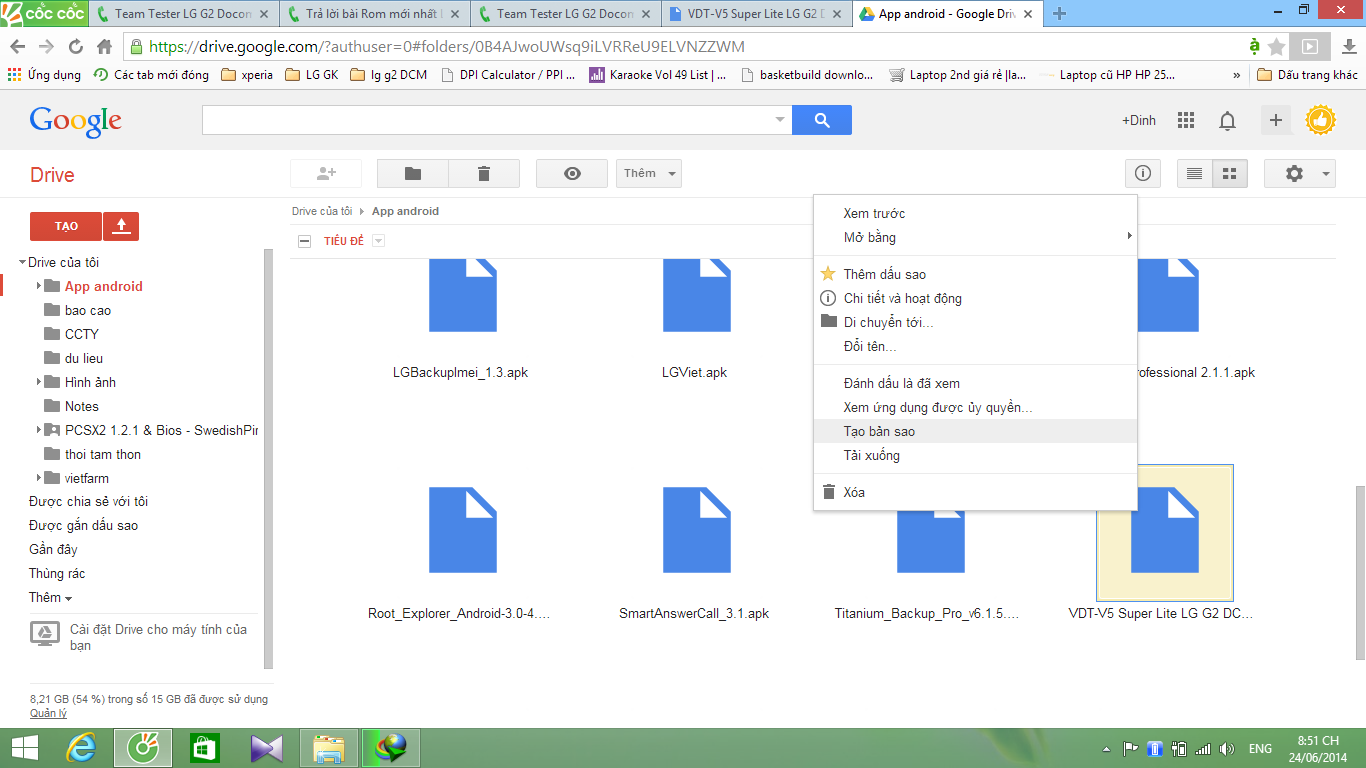Open the lg g2 DCM bookmark folder
The height and width of the screenshot is (768, 1366).
(389, 74)
